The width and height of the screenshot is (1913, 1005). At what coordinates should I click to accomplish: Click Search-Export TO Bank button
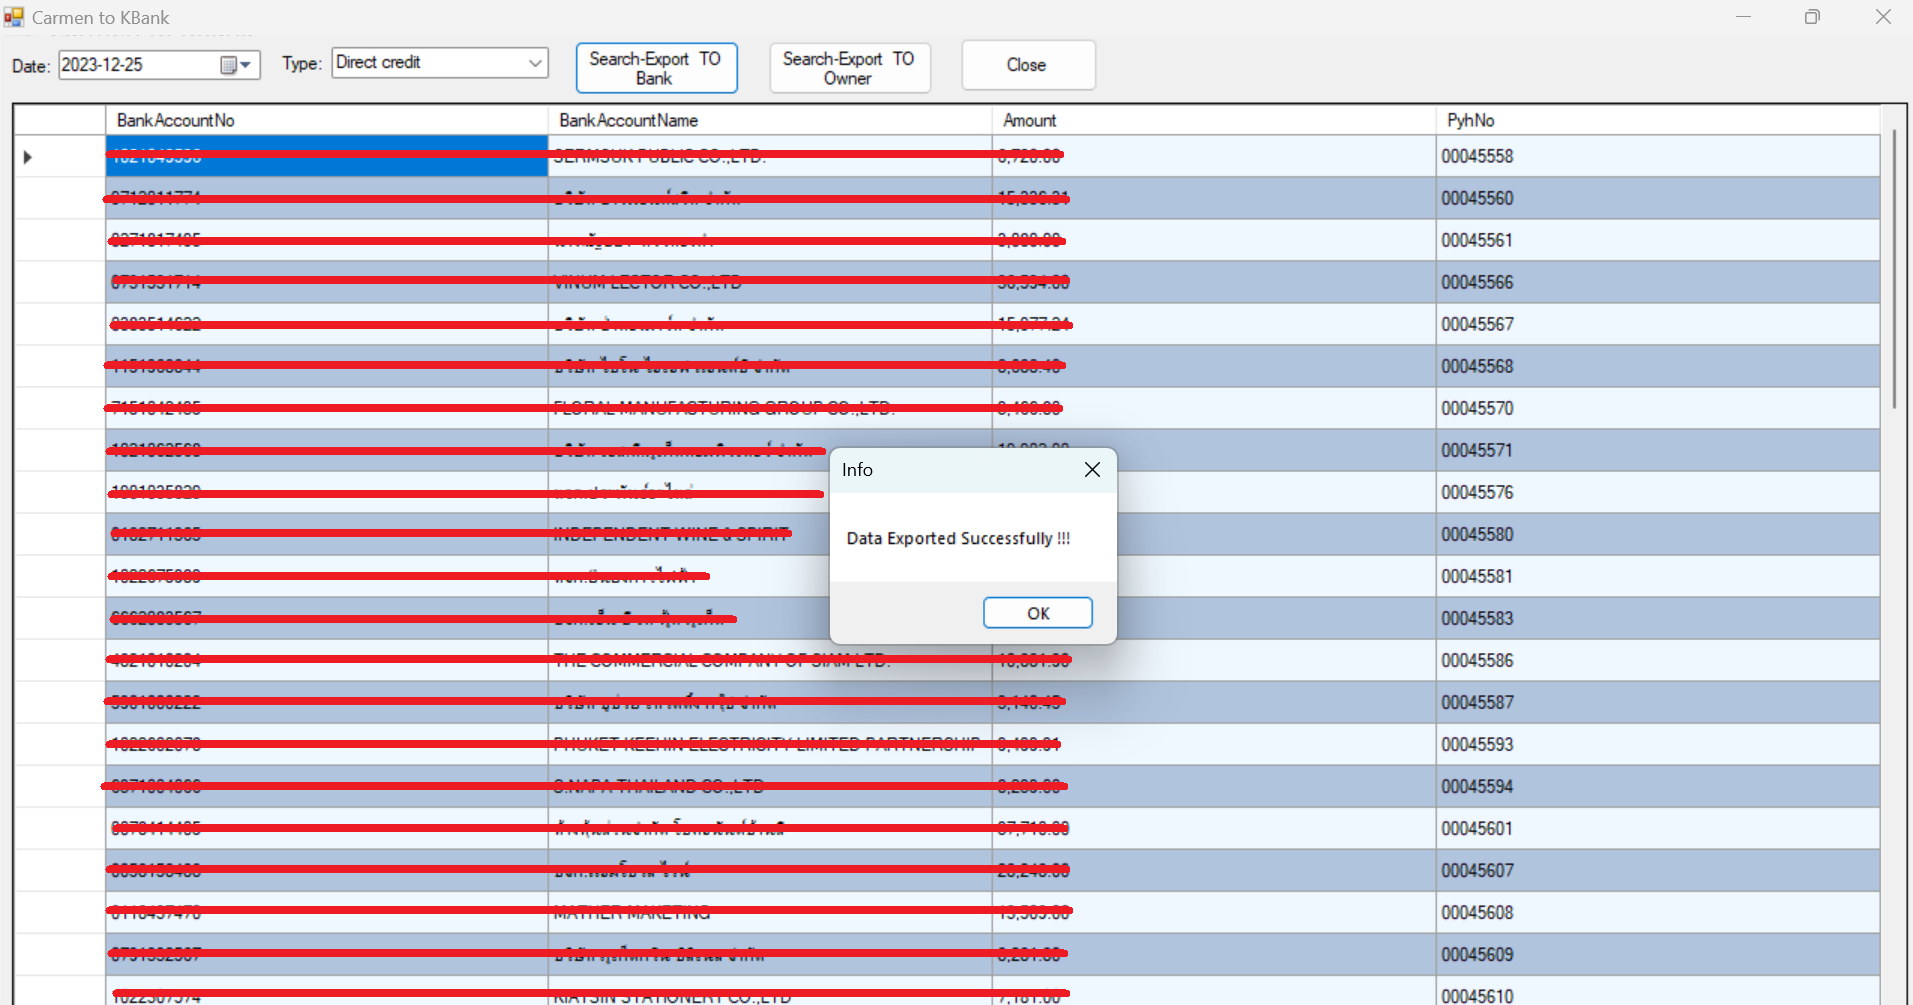[656, 68]
